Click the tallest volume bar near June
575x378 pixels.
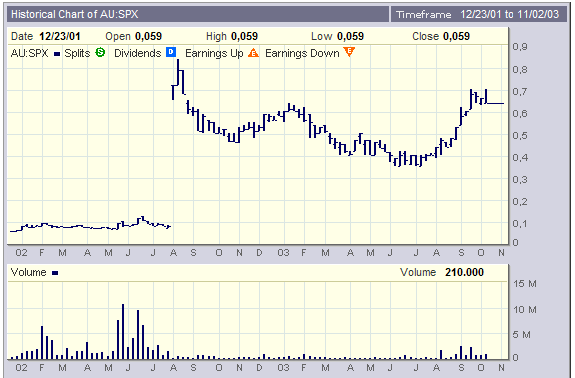(x=123, y=331)
